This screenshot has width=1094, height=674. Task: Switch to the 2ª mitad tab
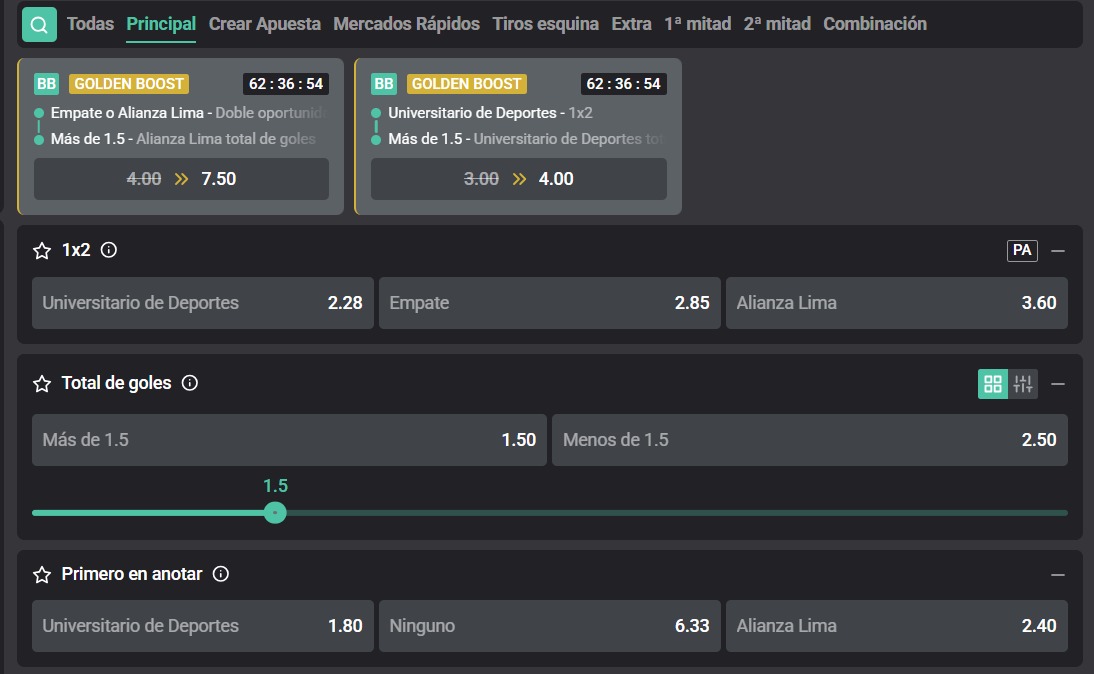coord(777,24)
